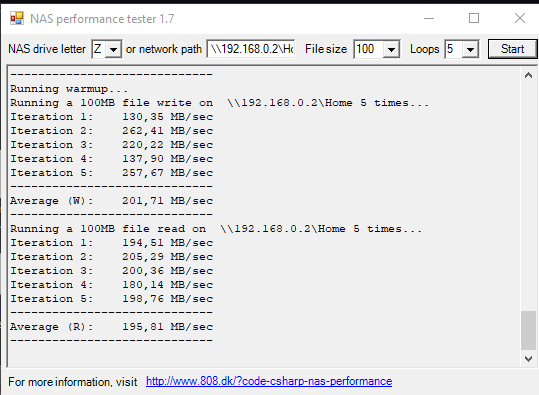
Task: Click the write Iteration 4: 137,90 MB/sec line
Action: pyautogui.click(x=111, y=159)
